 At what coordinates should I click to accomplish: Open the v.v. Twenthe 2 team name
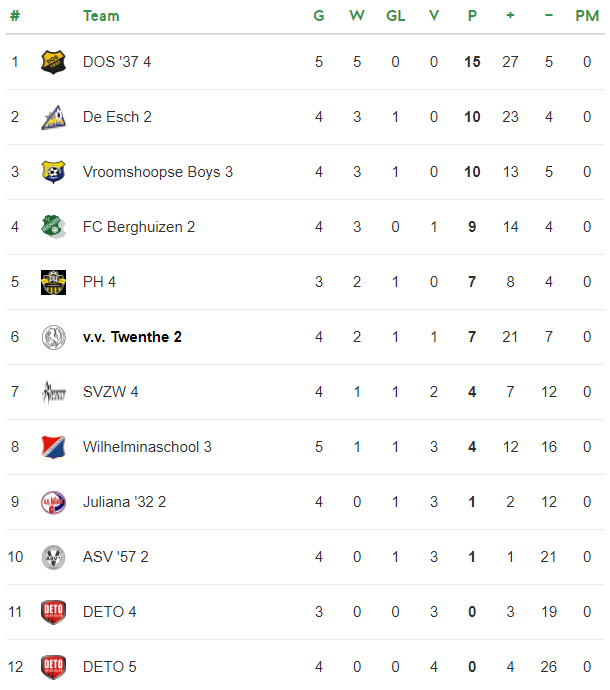click(132, 337)
